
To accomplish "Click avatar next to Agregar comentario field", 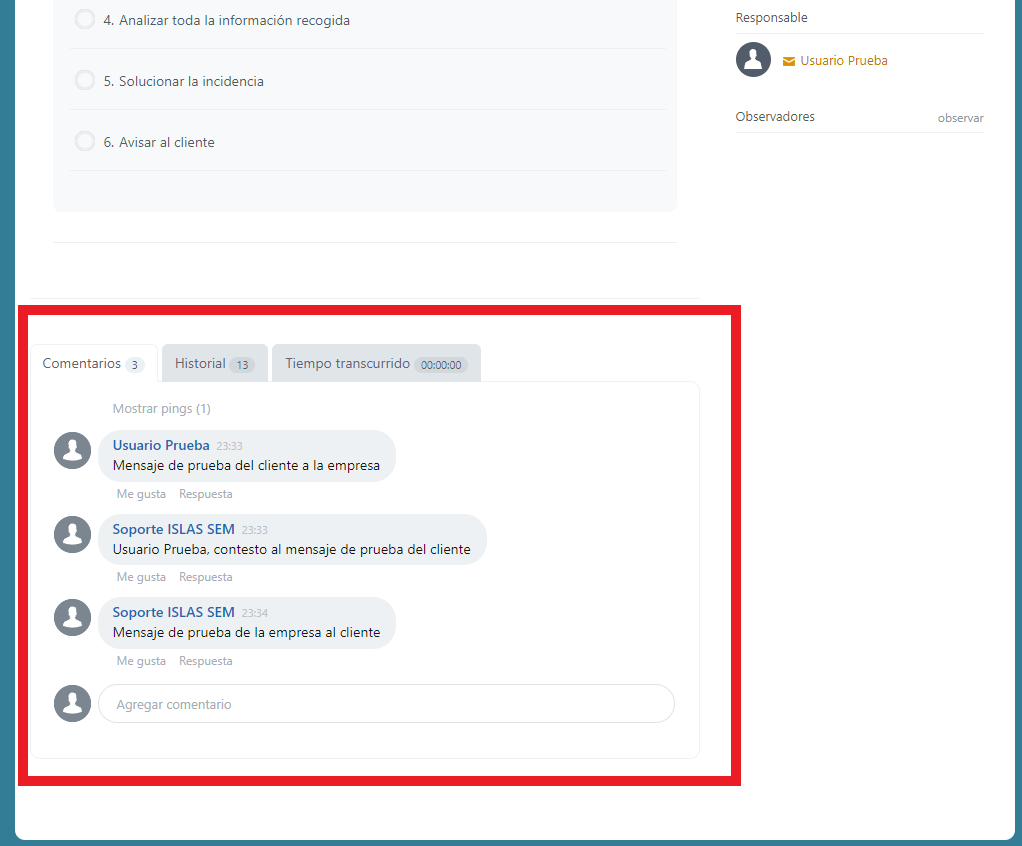I will click(72, 703).
